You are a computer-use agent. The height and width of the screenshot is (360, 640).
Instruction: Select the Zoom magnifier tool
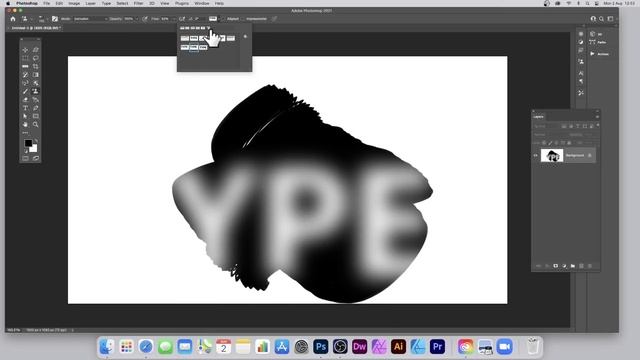point(36,124)
